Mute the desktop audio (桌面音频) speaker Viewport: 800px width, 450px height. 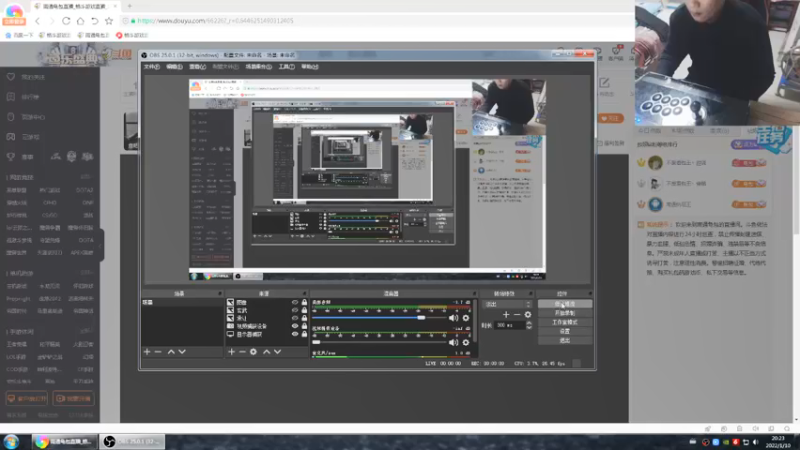pyautogui.click(x=453, y=318)
